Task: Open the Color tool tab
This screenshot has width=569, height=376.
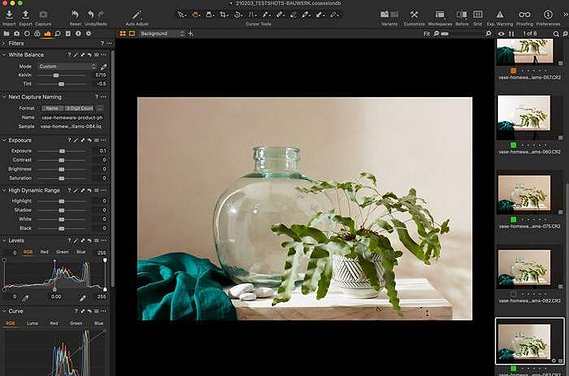Action: pyautogui.click(x=37, y=33)
